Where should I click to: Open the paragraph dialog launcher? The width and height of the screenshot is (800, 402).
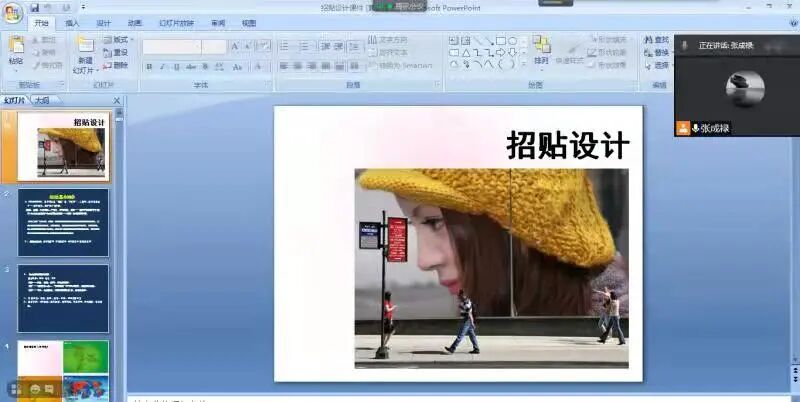pyautogui.click(x=437, y=85)
